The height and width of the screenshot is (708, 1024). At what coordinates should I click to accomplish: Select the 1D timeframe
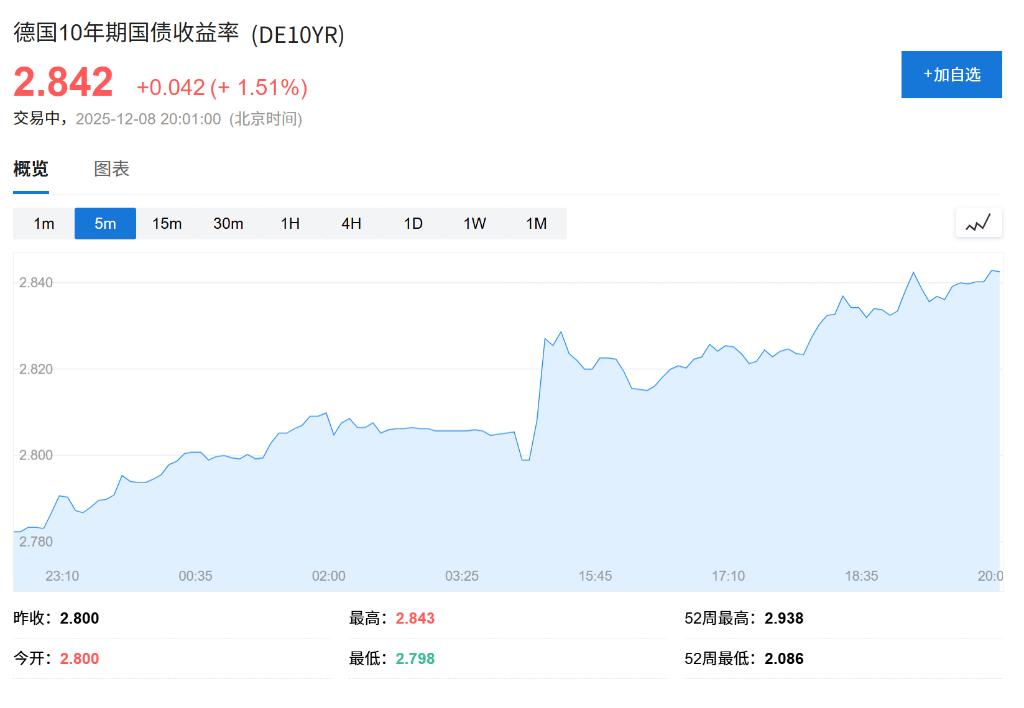pos(413,223)
